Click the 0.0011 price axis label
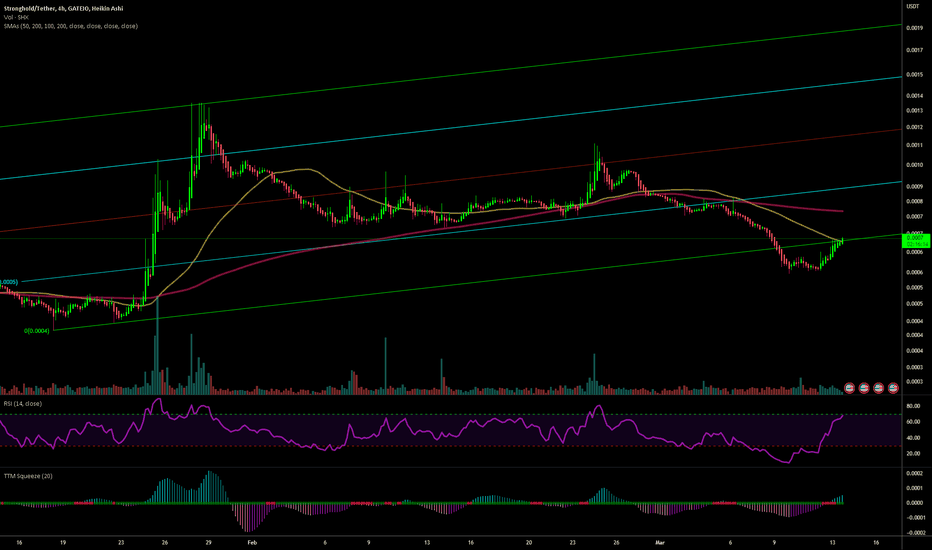 914,144
